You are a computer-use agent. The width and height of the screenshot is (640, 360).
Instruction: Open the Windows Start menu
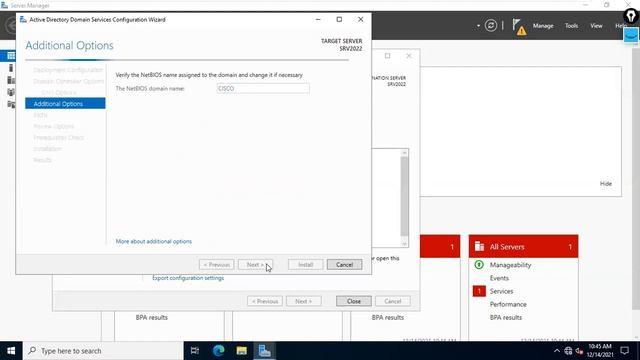click(x=11, y=351)
